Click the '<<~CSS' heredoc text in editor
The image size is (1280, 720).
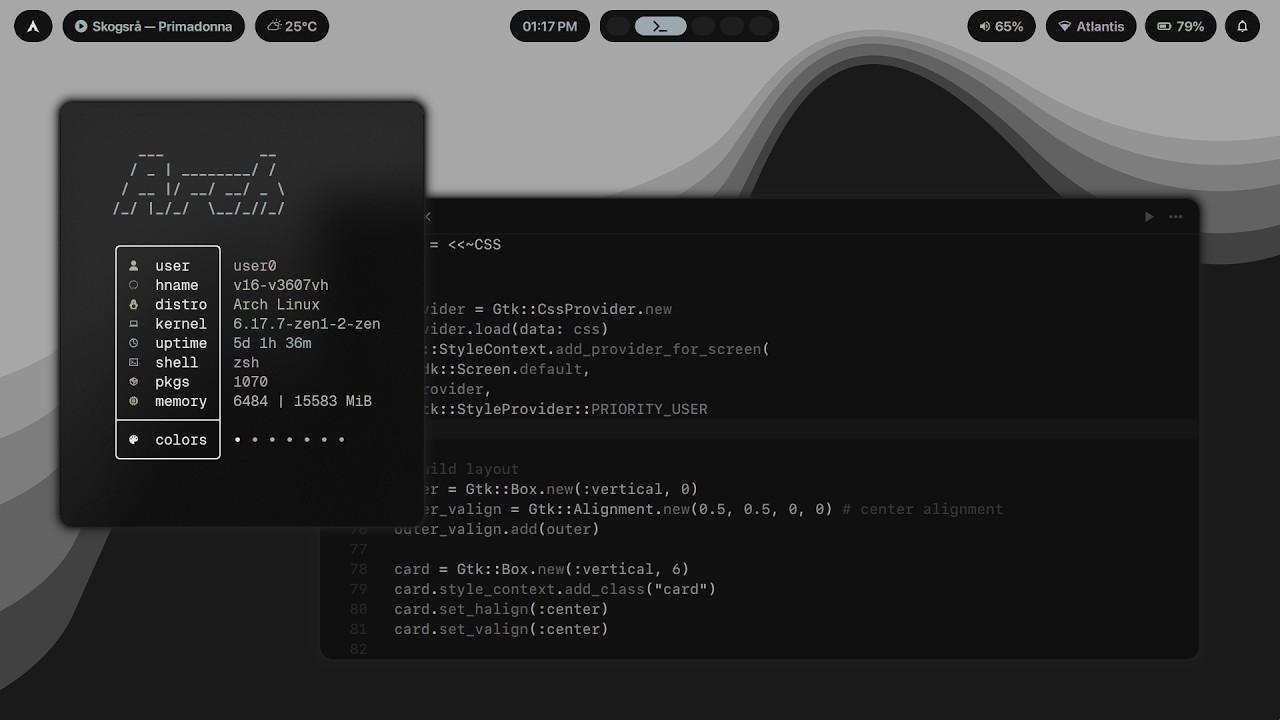coord(474,245)
